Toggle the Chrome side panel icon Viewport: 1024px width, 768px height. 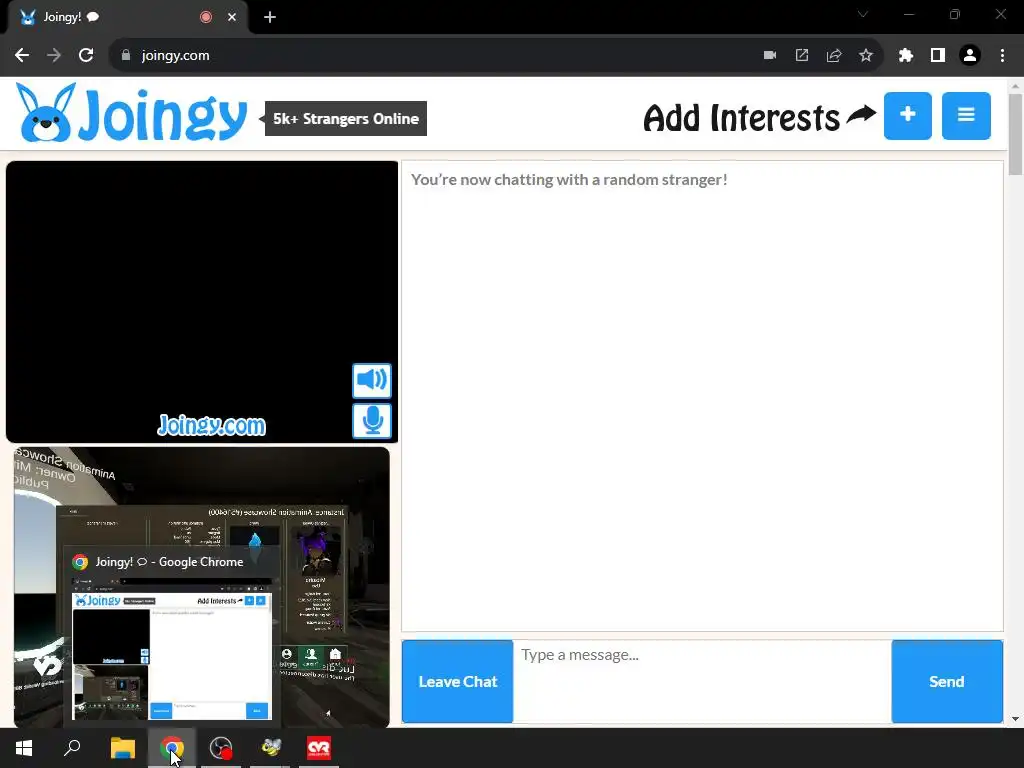coord(938,56)
